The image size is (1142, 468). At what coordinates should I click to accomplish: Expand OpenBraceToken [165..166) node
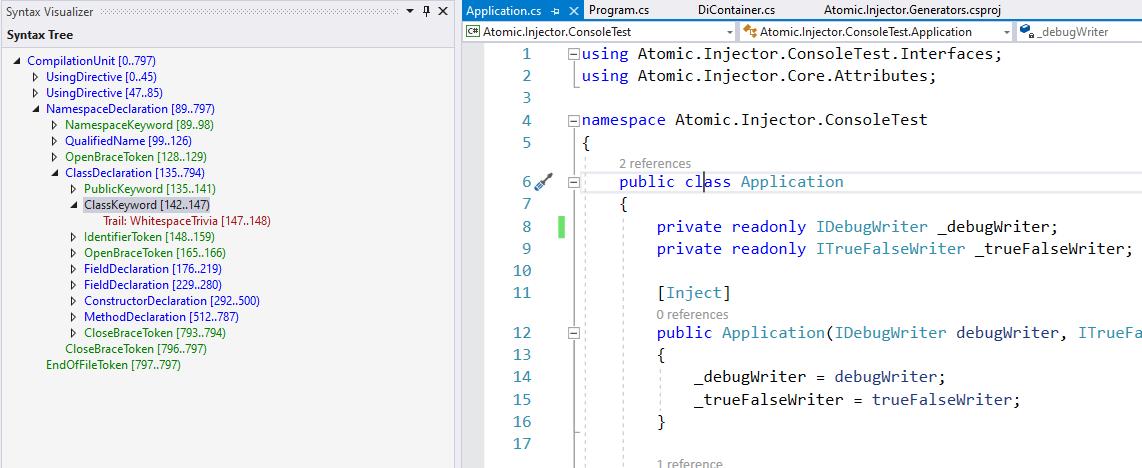(74, 253)
